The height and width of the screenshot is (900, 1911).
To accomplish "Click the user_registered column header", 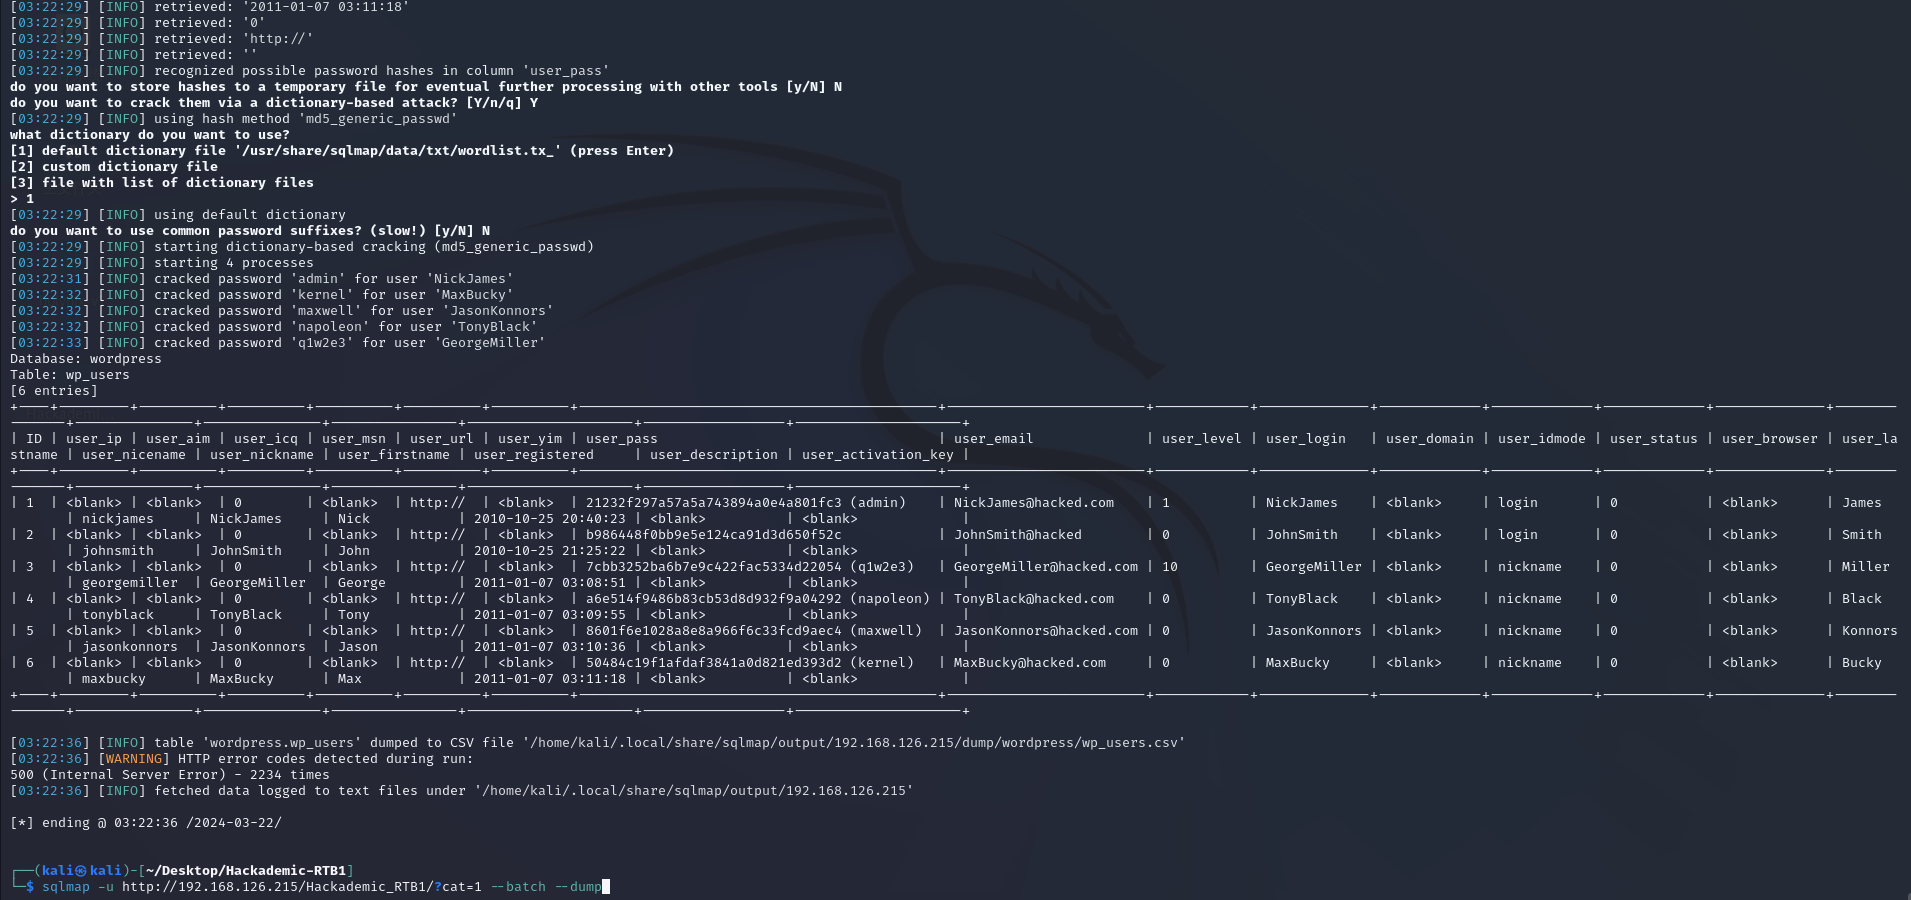I will 533,455.
